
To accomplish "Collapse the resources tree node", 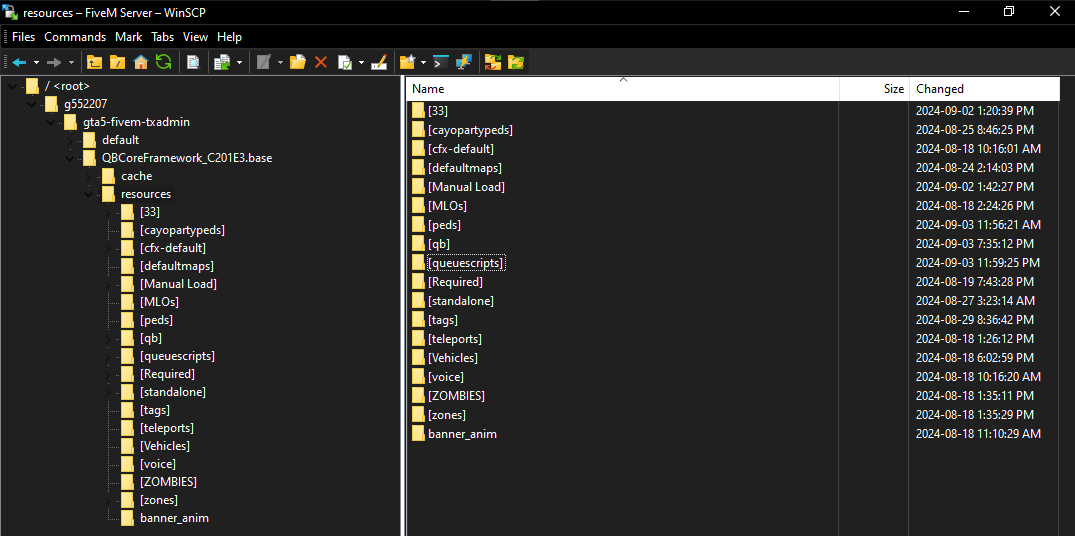I will coord(88,194).
